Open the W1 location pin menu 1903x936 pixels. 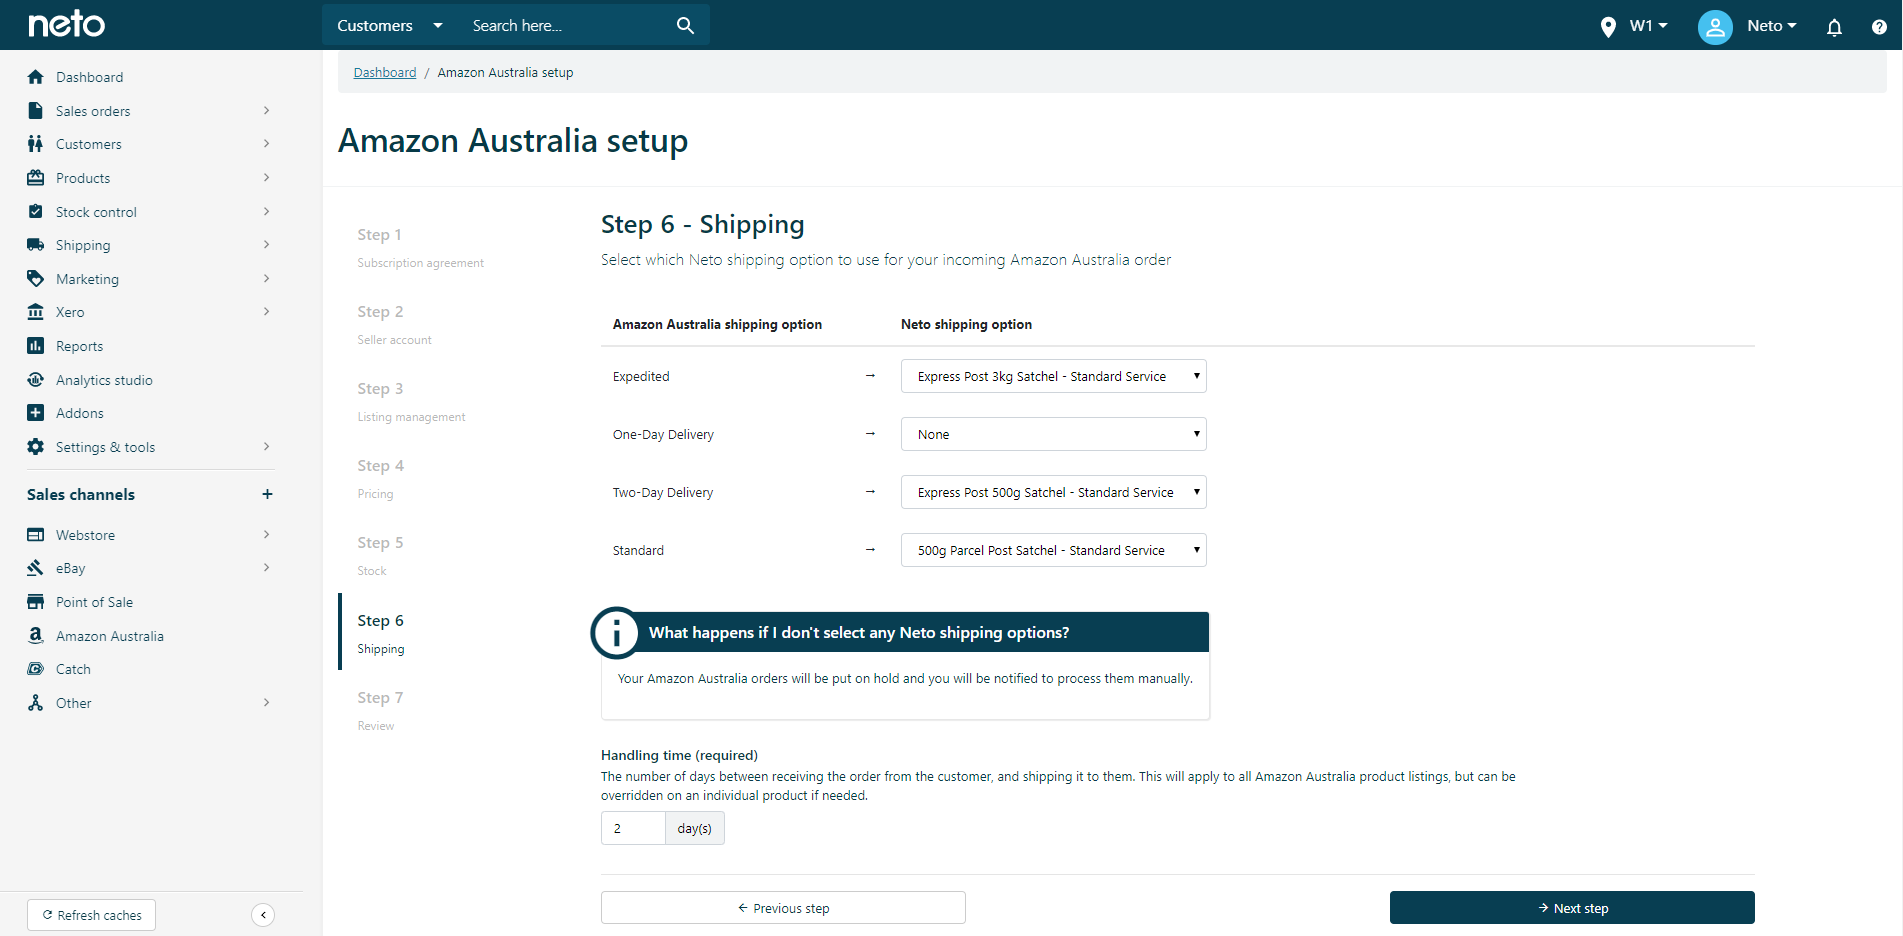click(1633, 26)
